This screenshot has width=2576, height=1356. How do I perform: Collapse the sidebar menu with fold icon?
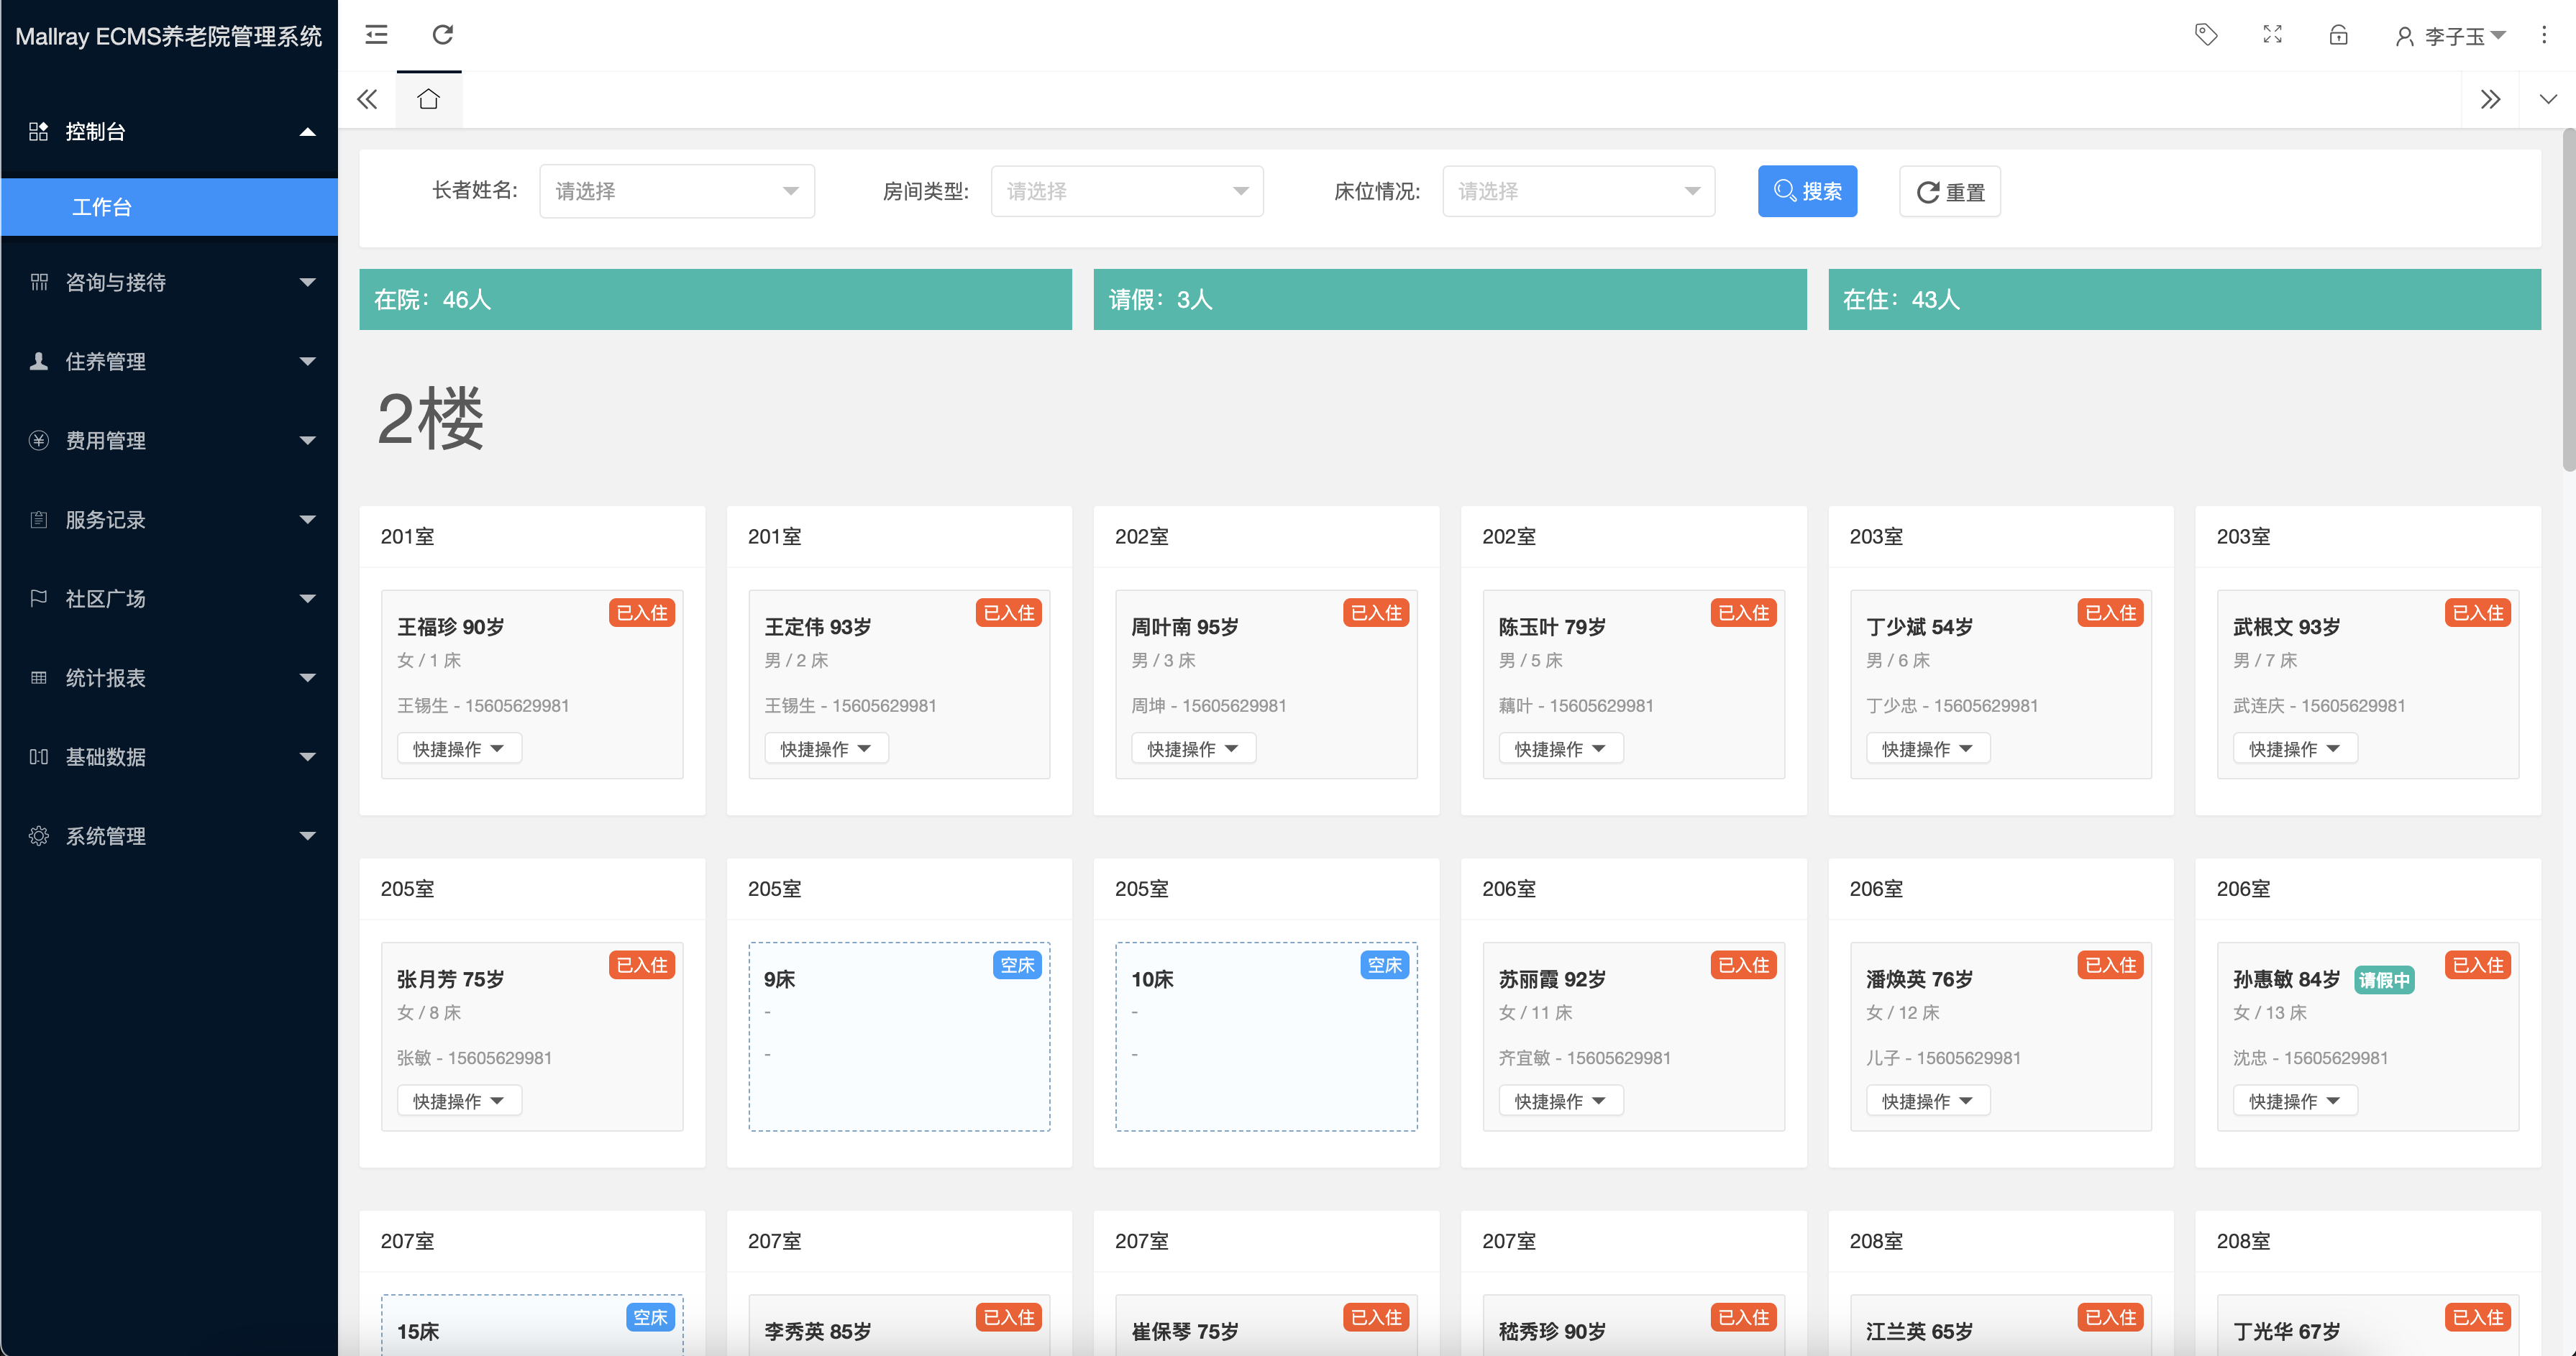[x=376, y=35]
